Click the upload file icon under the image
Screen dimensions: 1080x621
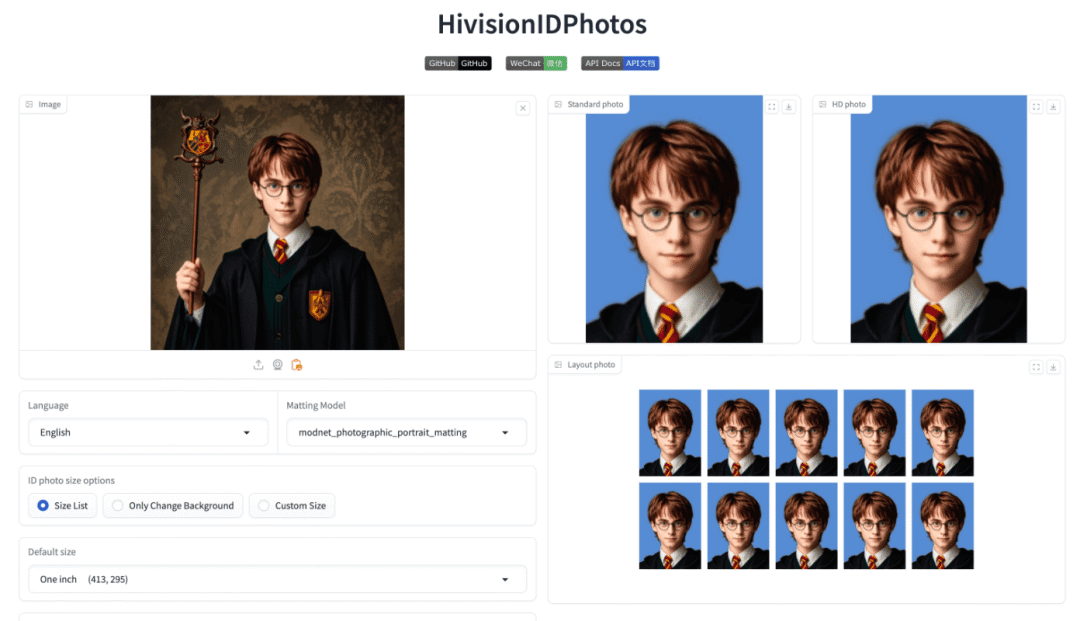258,365
